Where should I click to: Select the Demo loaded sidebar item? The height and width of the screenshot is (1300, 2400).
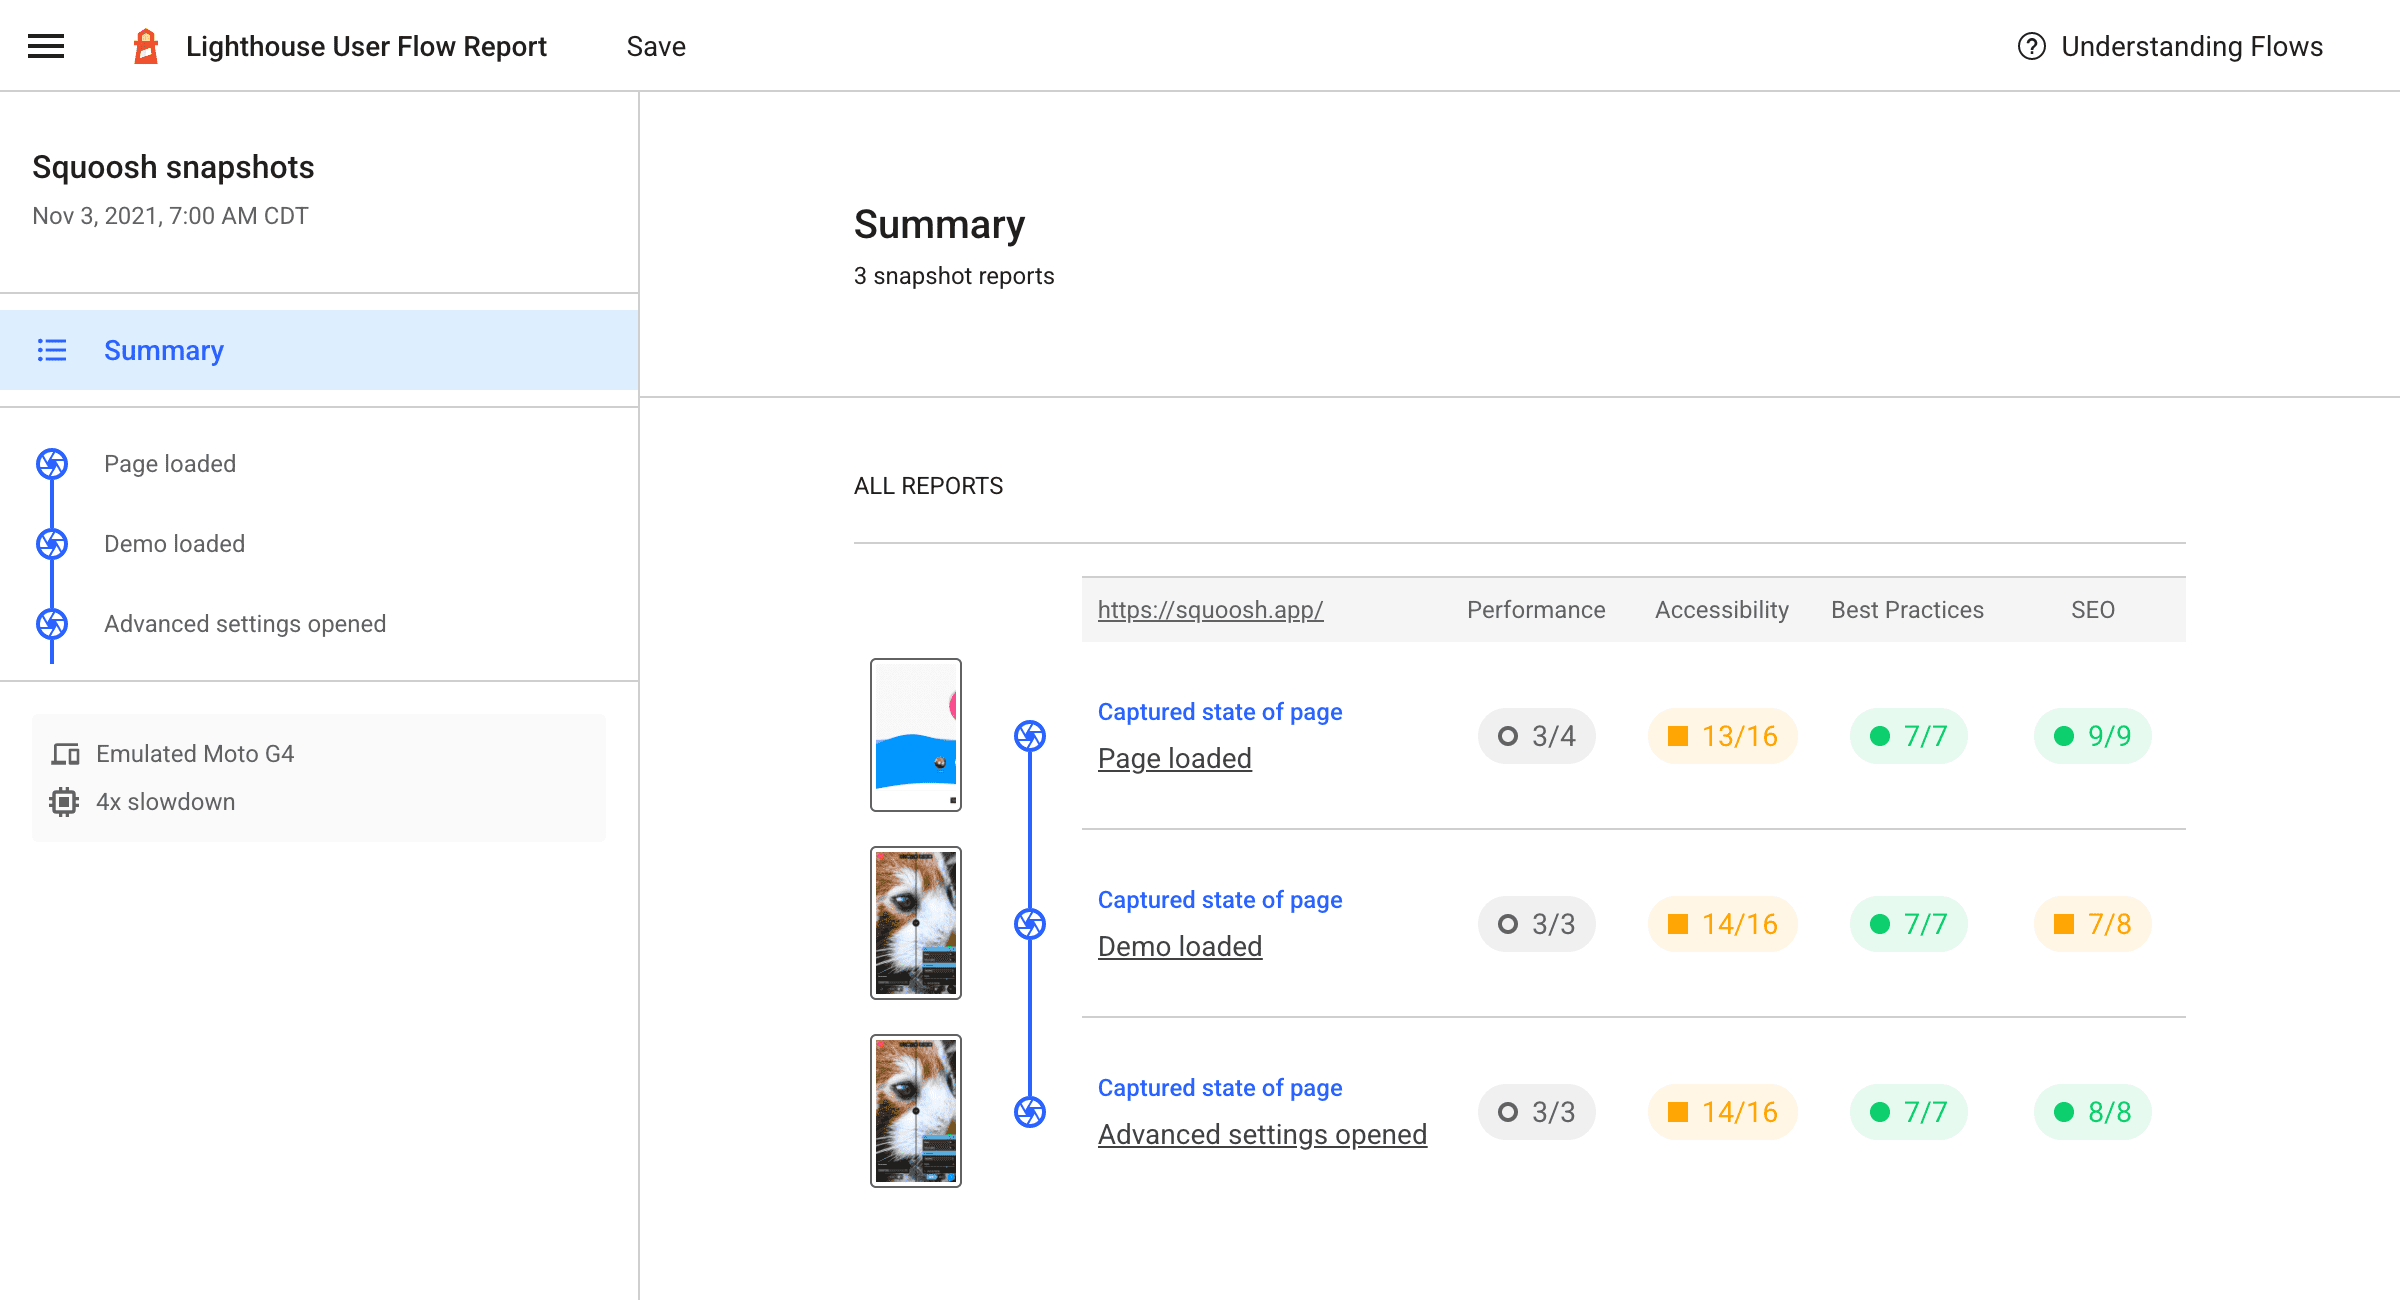coord(173,543)
